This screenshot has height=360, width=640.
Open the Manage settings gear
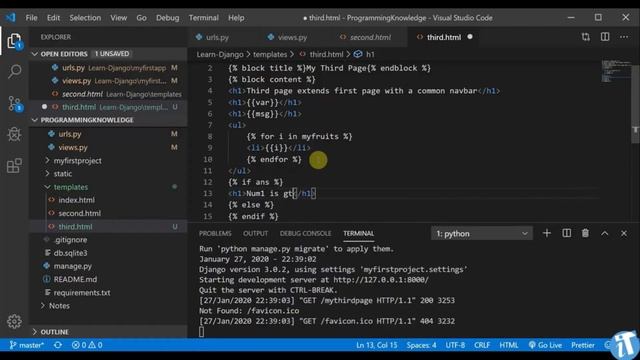(14, 322)
